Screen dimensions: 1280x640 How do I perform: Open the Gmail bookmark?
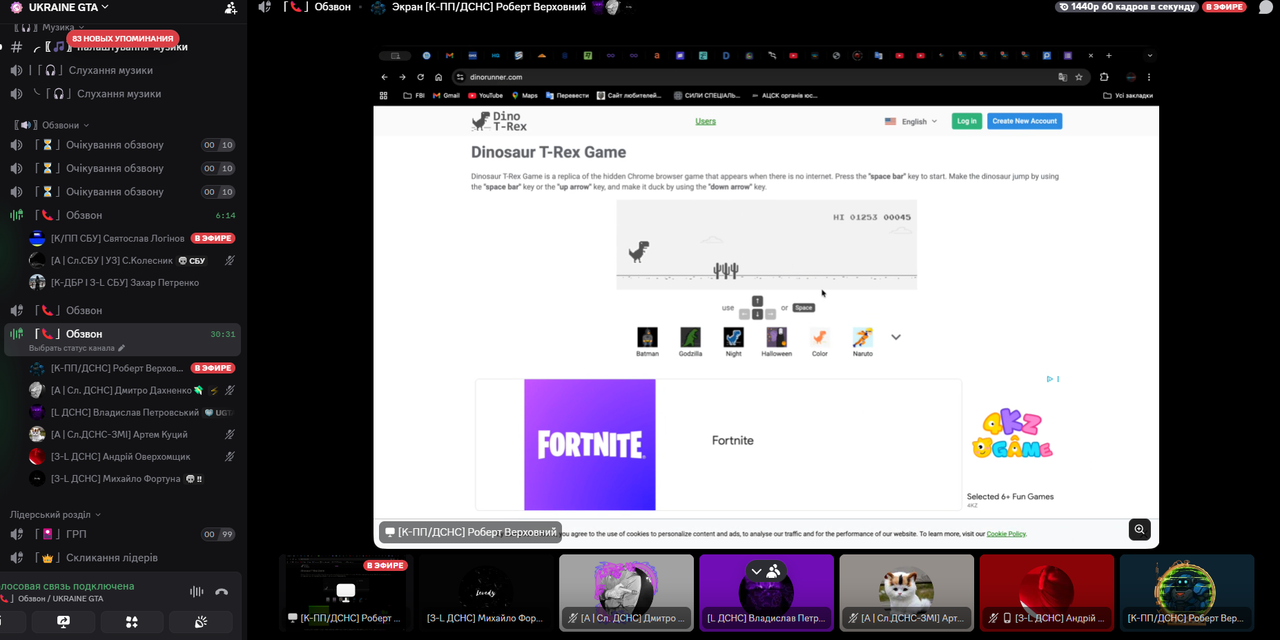(445, 96)
